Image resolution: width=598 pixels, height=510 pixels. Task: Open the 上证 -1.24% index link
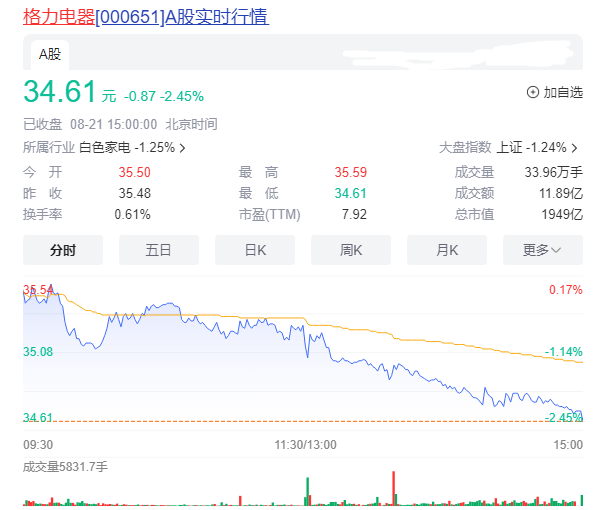point(531,147)
